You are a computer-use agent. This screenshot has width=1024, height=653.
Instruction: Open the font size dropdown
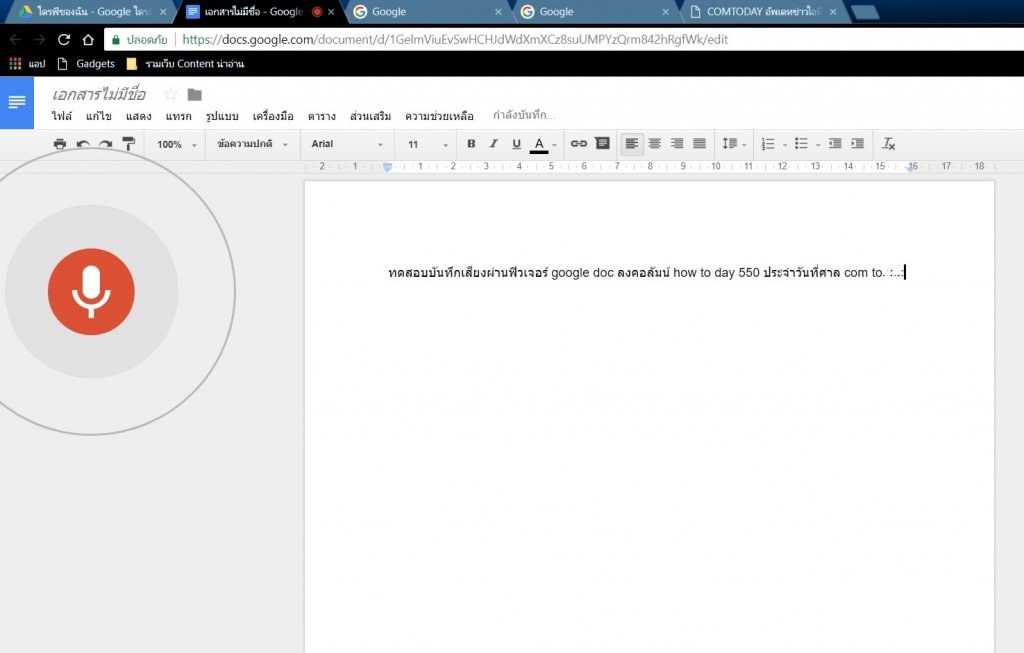click(x=424, y=143)
